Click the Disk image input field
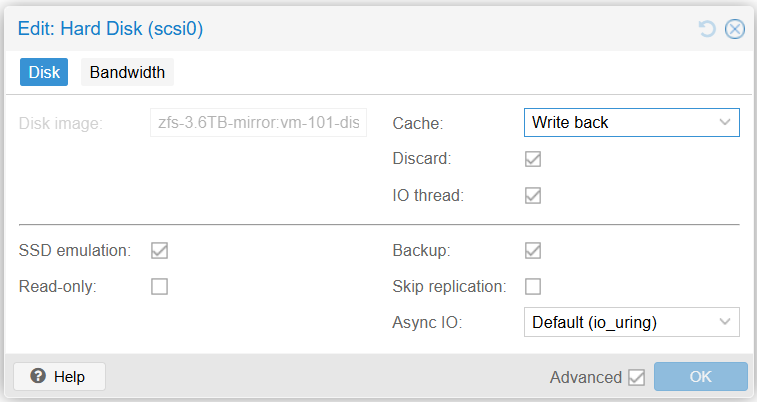This screenshot has height=402, width=757. 258,123
